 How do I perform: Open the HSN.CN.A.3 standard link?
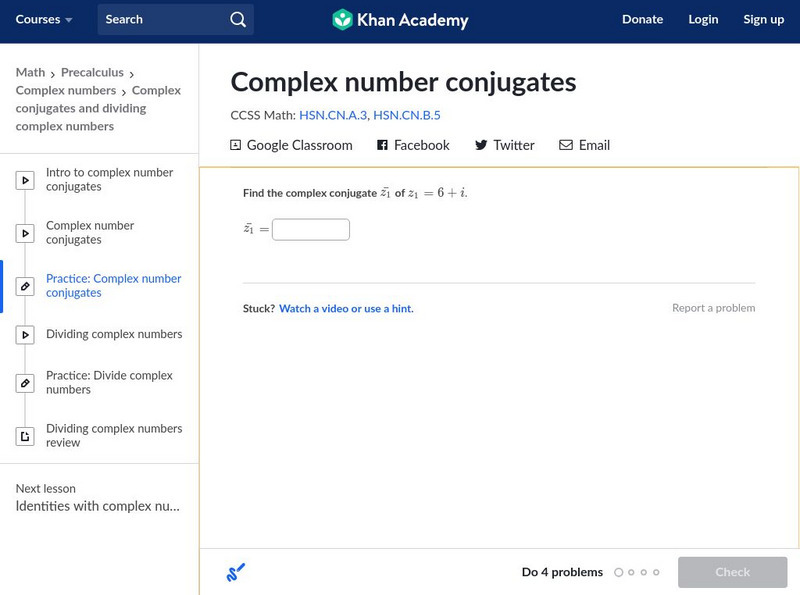point(332,115)
